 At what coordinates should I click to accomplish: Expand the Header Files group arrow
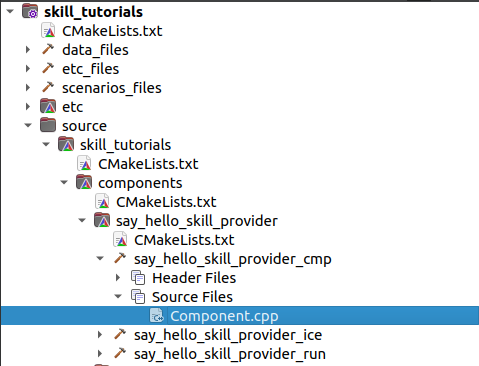pyautogui.click(x=118, y=278)
